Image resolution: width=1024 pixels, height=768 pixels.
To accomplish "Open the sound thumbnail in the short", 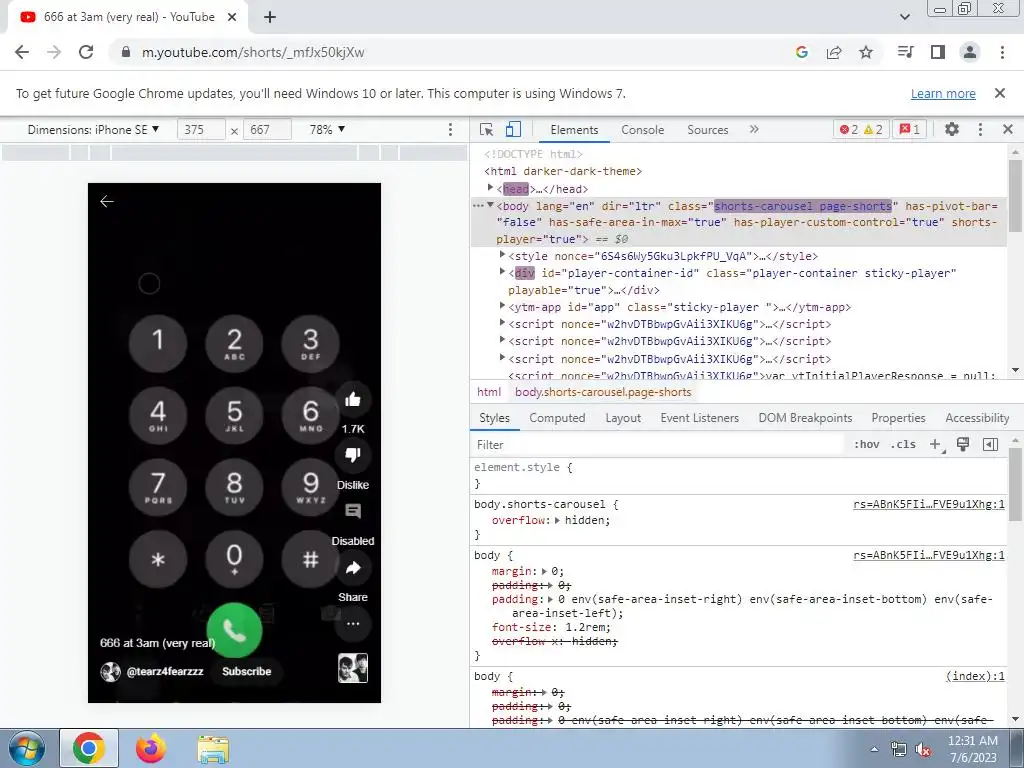I will [353, 668].
